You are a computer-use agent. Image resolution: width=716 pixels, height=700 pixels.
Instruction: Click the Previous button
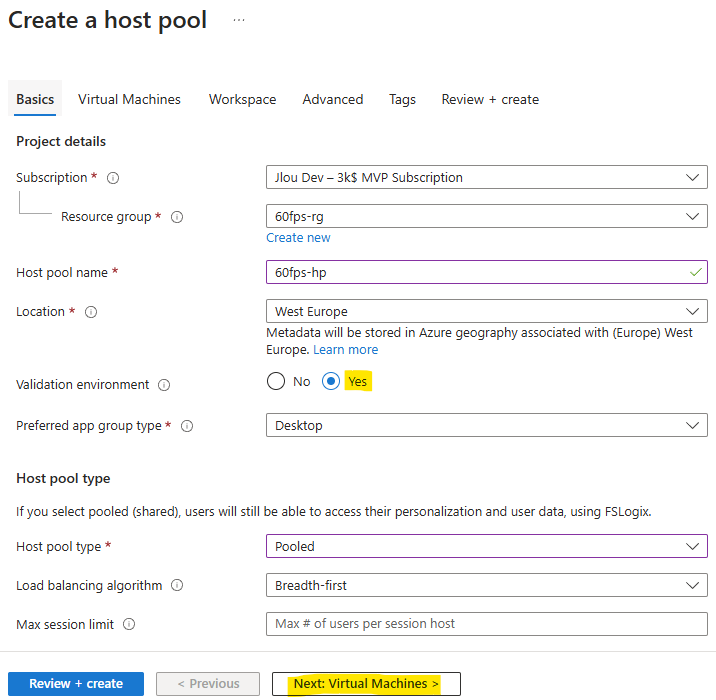coord(208,684)
